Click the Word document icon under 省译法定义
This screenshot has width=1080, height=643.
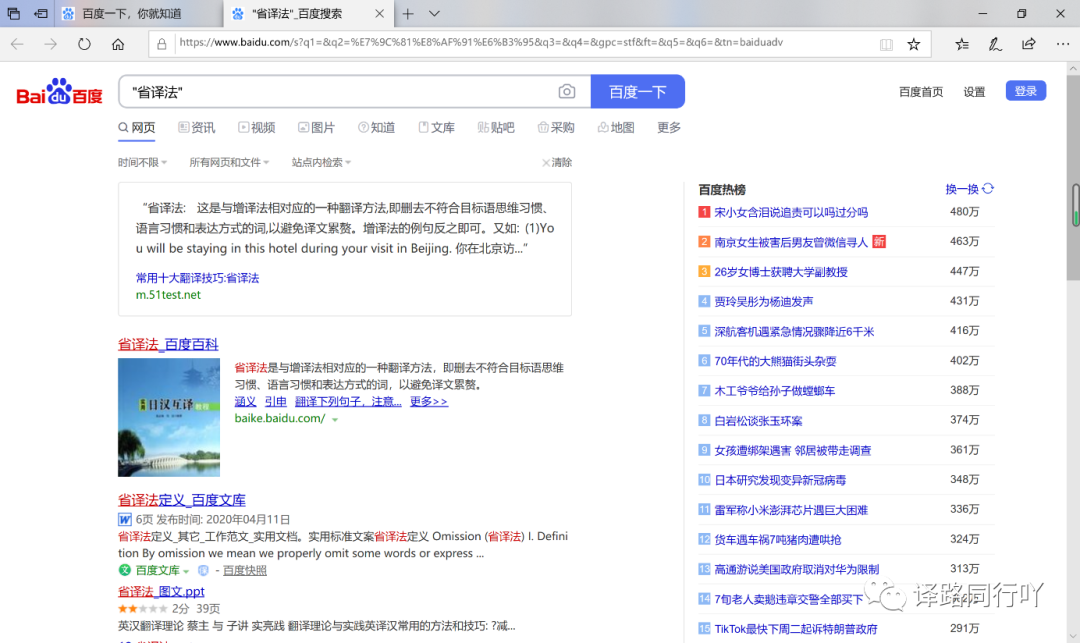pos(125,520)
